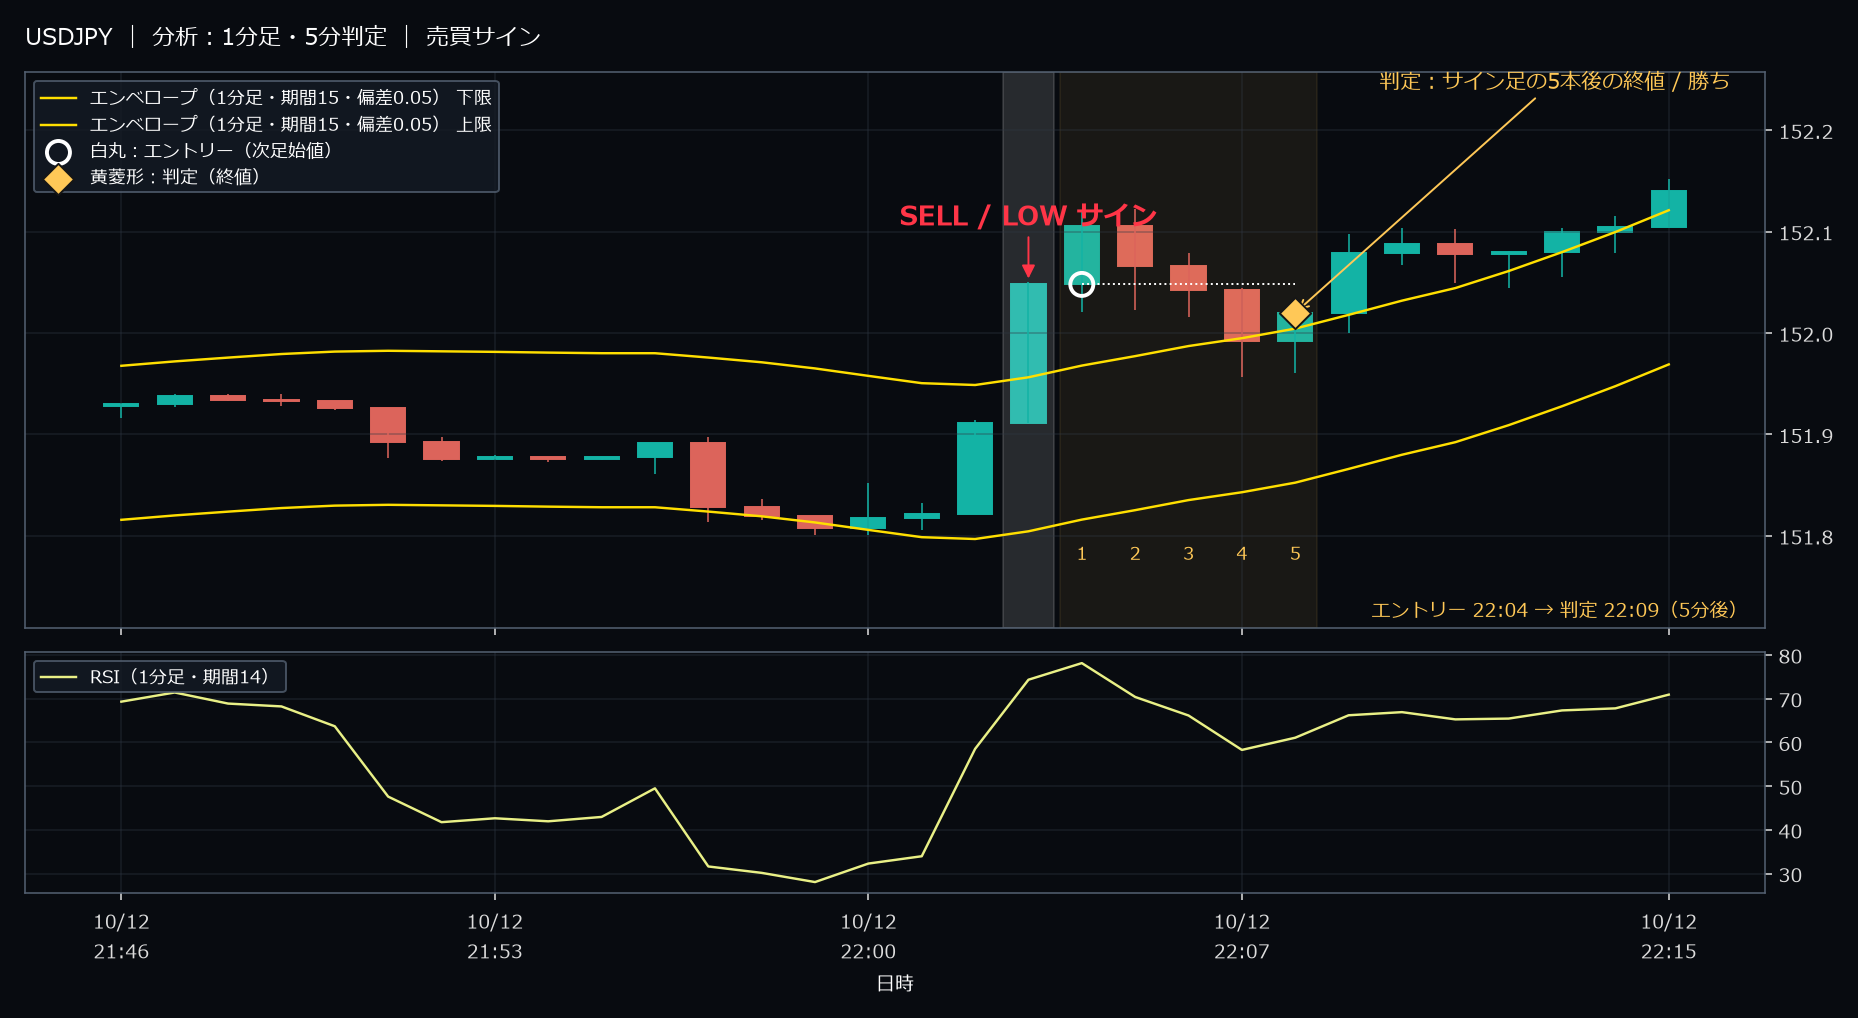This screenshot has height=1018, width=1858.
Task: Click the last green candle at 22:15
Action: click(1669, 208)
